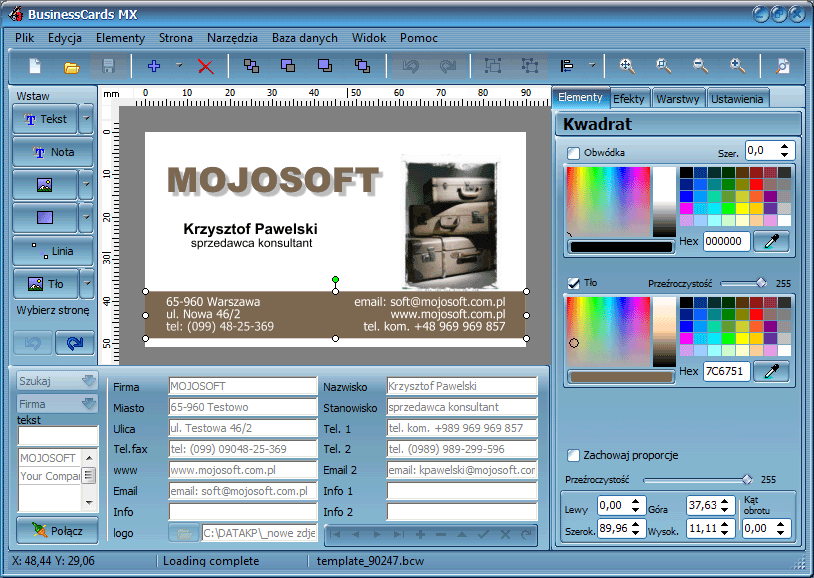
Task: Create a new document with toolbar icon
Action: click(x=35, y=66)
